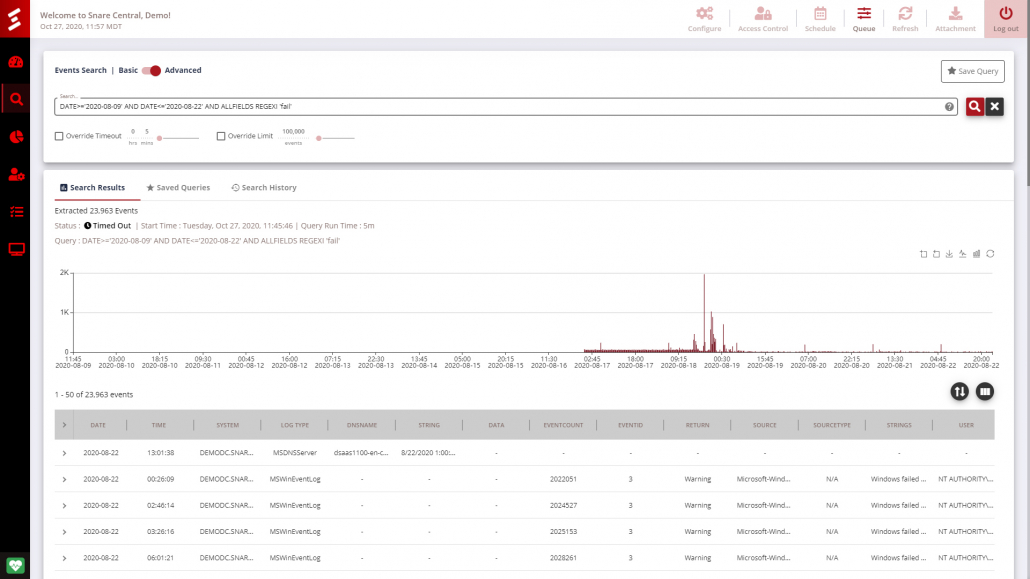Expand all rows via header chevron

pyautogui.click(x=64, y=425)
